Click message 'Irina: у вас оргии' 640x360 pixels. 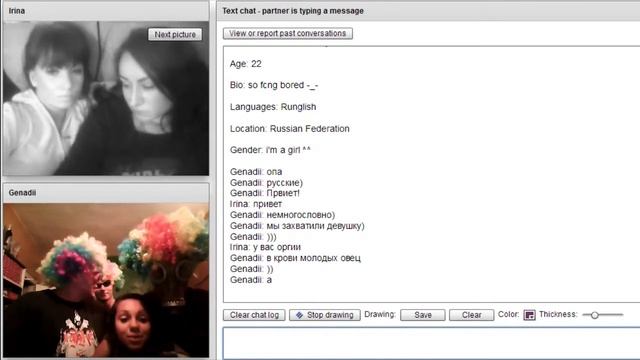click(x=265, y=247)
